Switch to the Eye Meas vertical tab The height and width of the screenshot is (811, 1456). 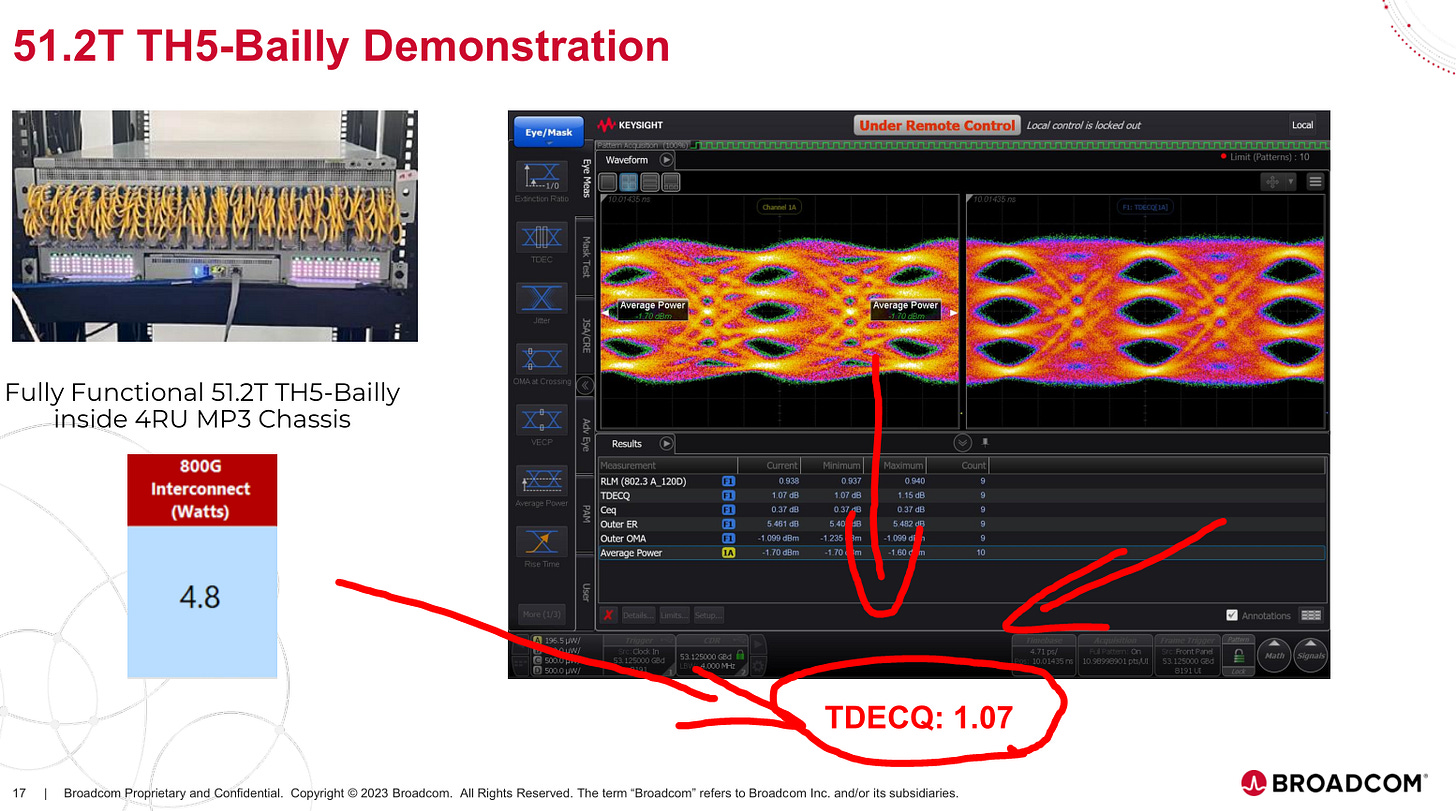[x=586, y=180]
